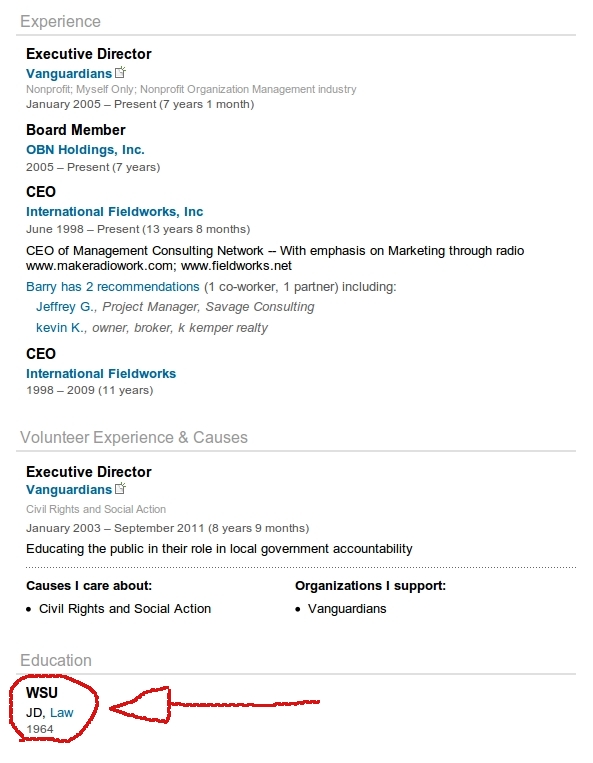Image resolution: width=593 pixels, height=763 pixels.
Task: Click the external link icon beside Vanguardians in Experience
Action: (120, 73)
